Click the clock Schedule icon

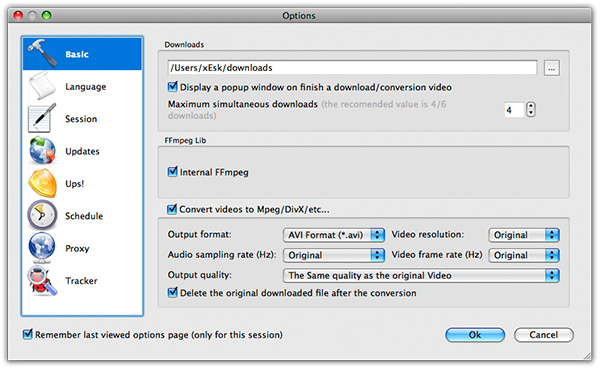(42, 215)
